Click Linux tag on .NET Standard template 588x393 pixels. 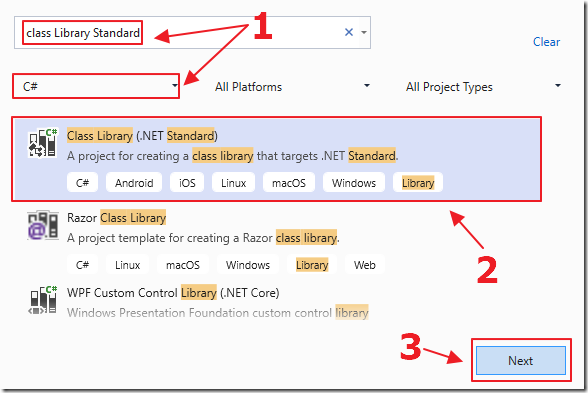[233, 183]
